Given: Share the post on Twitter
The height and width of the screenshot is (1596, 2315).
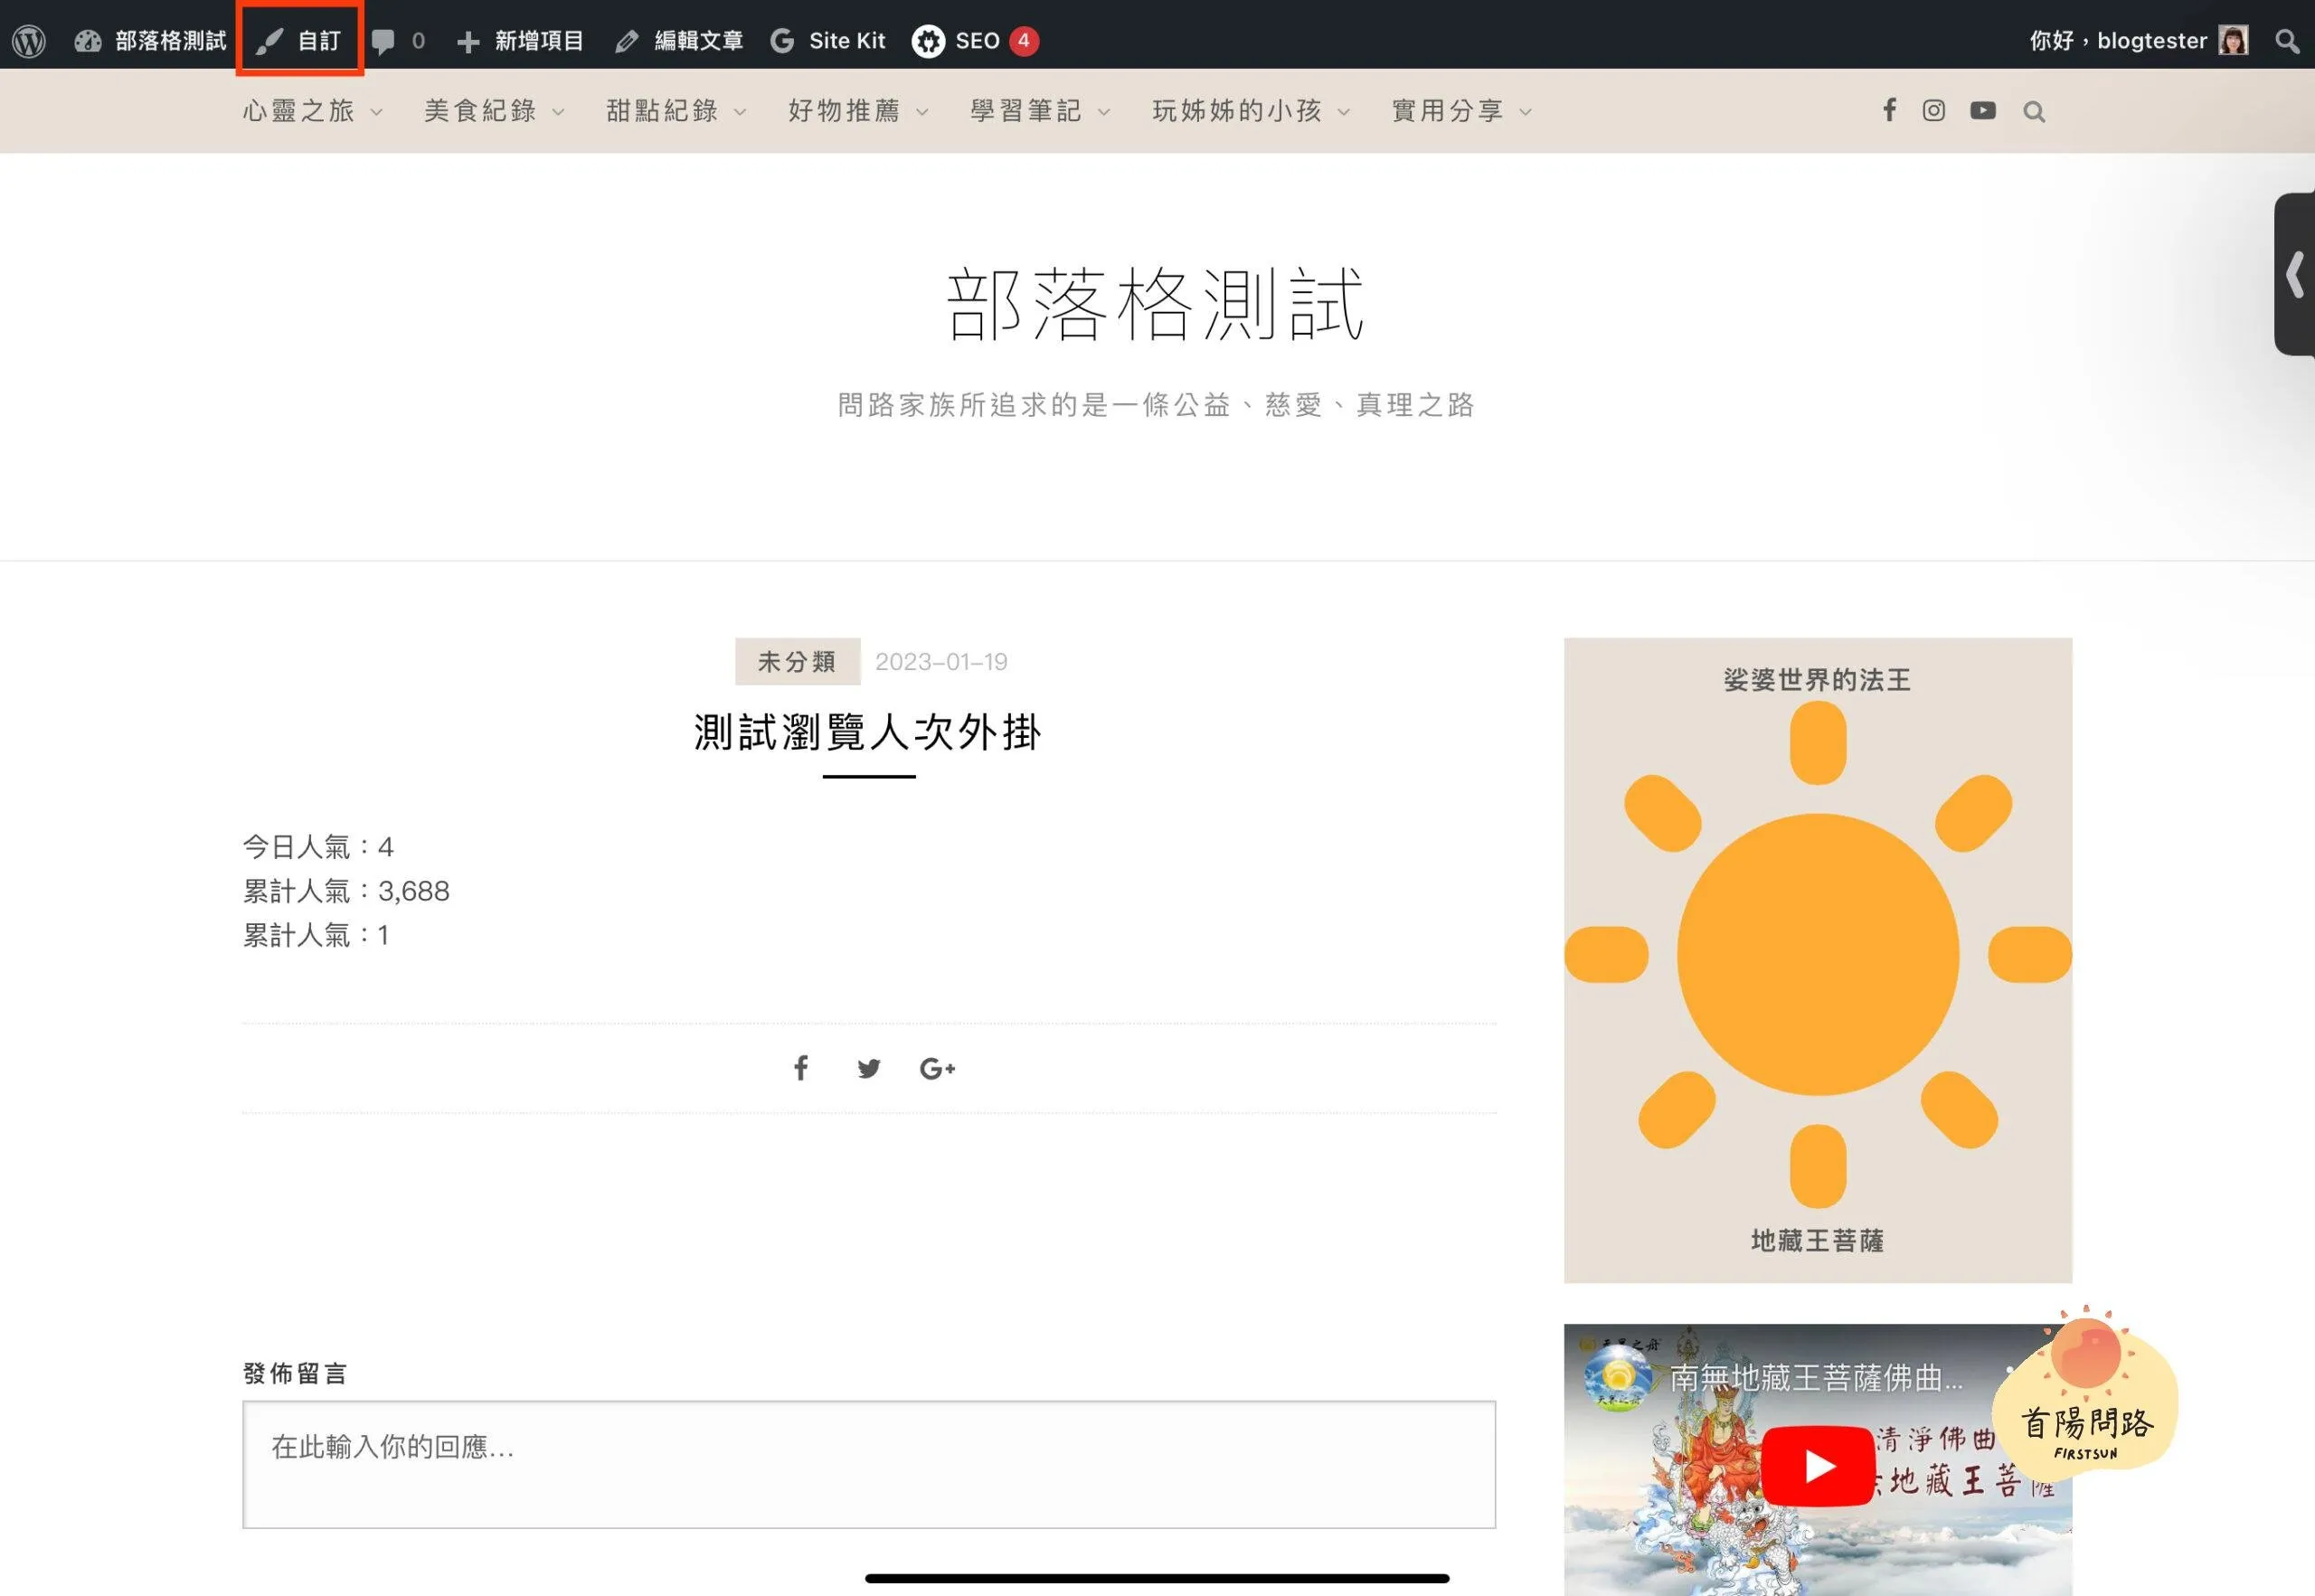Looking at the screenshot, I should point(868,1068).
